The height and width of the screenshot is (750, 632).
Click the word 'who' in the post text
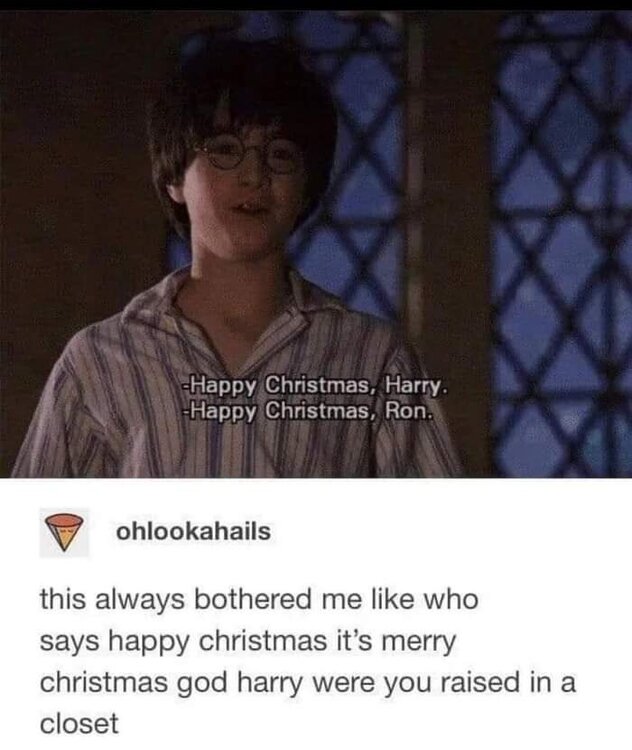[452, 600]
